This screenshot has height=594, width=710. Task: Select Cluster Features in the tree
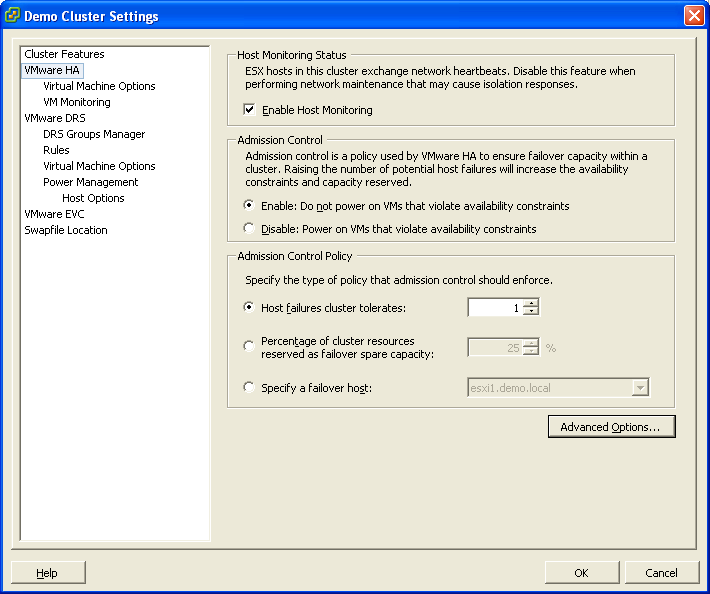point(64,54)
